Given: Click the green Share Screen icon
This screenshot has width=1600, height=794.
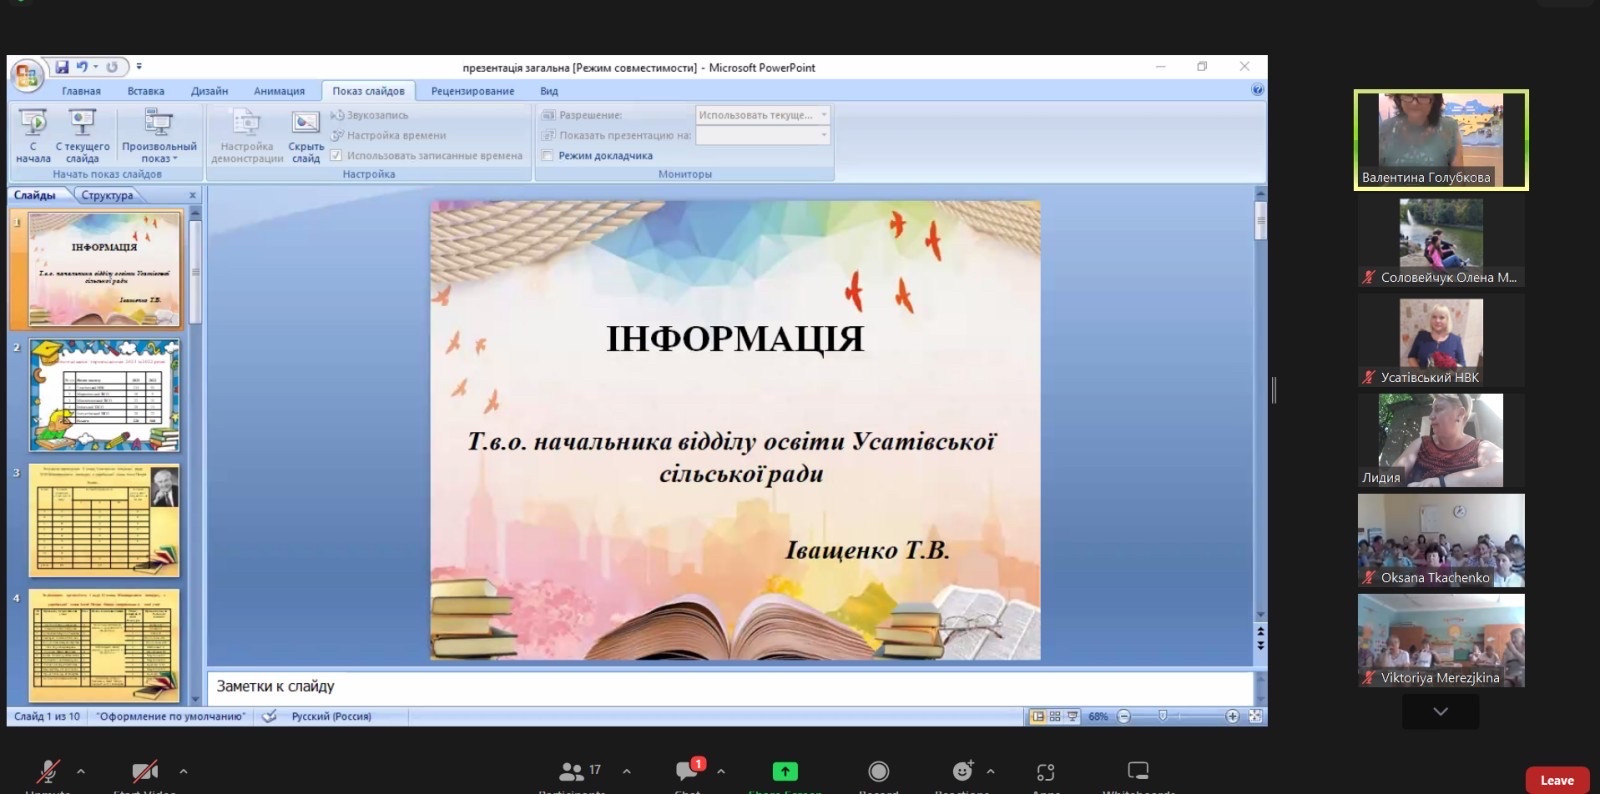Looking at the screenshot, I should coord(785,771).
